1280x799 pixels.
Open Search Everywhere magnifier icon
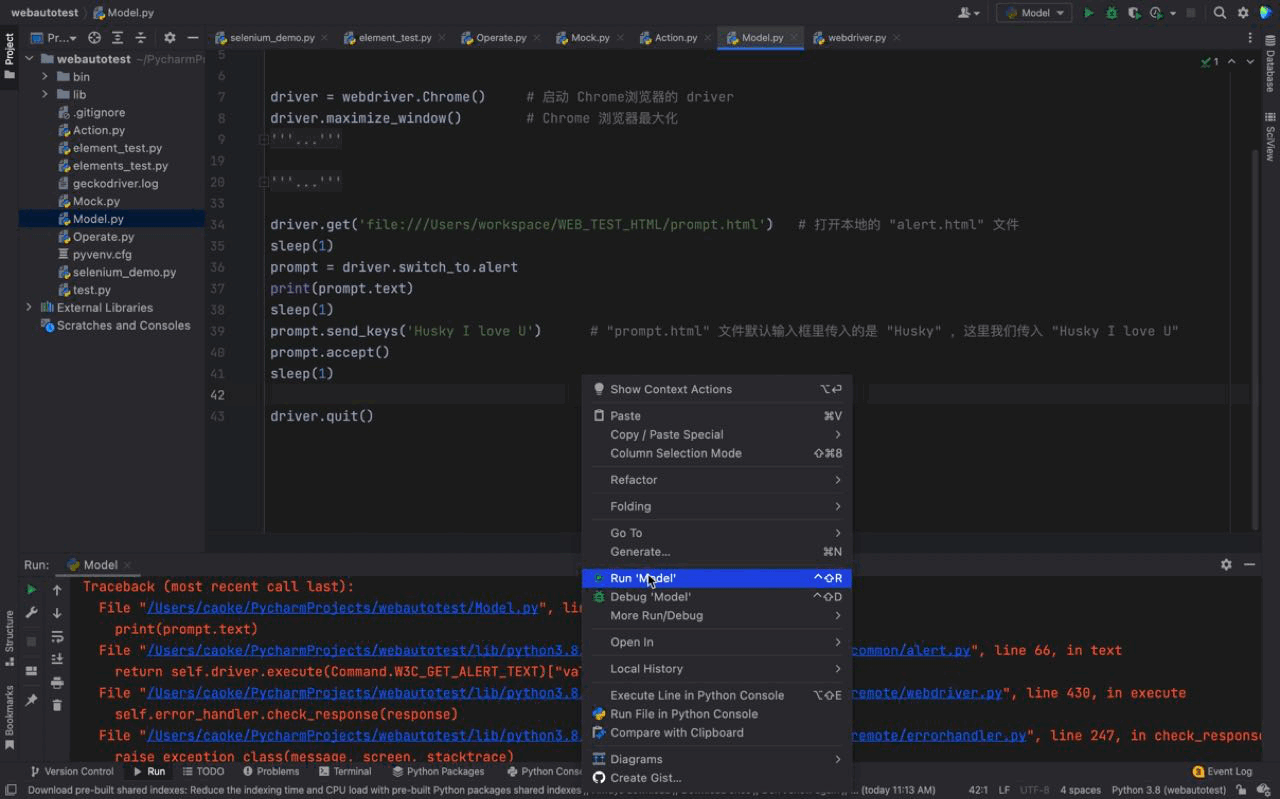(x=1220, y=13)
